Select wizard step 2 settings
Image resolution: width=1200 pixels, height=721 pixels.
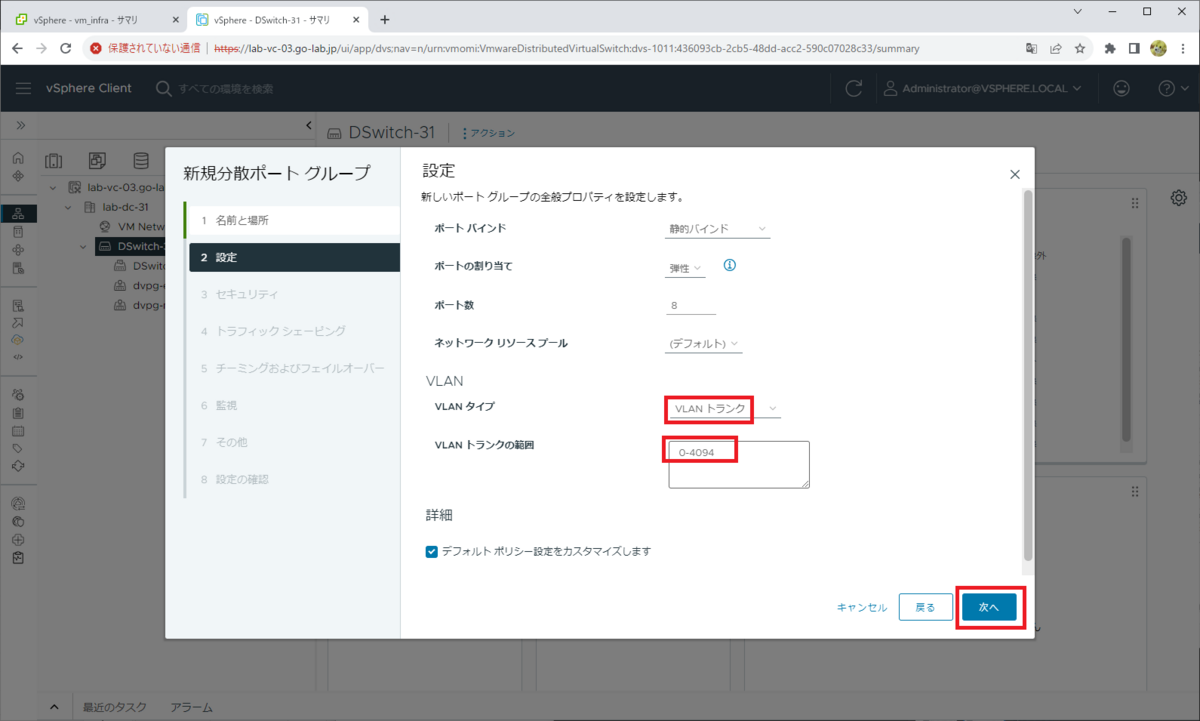click(x=294, y=257)
